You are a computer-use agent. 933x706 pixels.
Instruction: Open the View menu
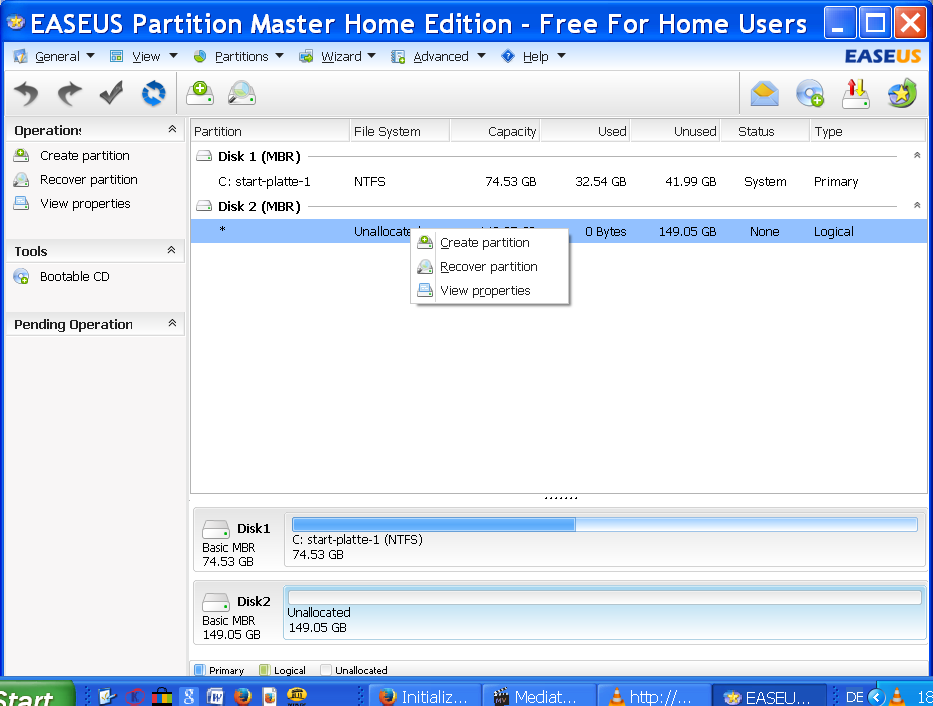[146, 57]
